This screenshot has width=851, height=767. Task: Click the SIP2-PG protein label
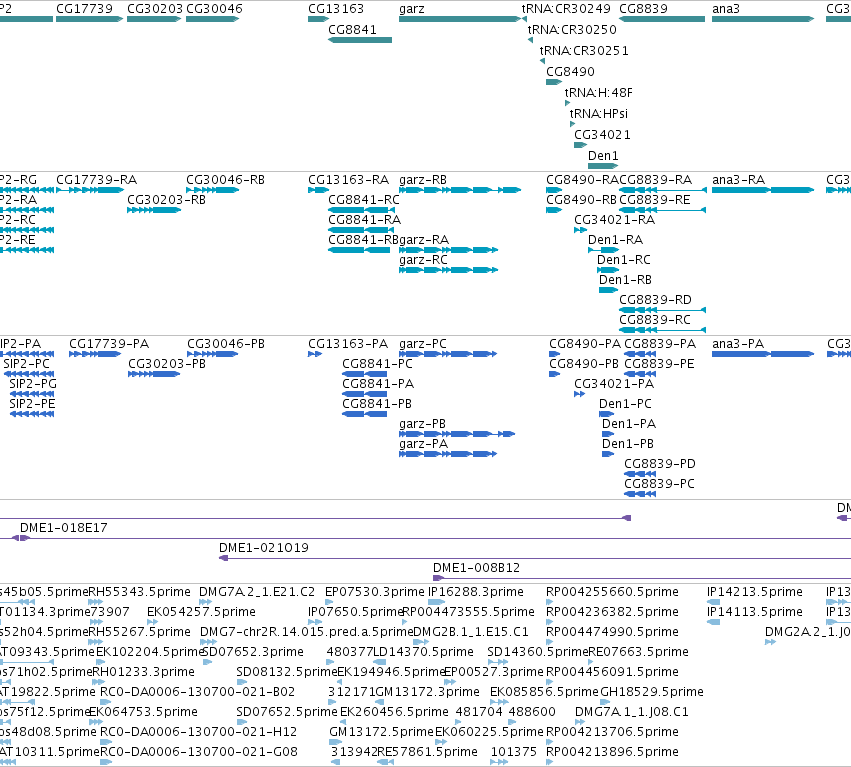(x=33, y=384)
